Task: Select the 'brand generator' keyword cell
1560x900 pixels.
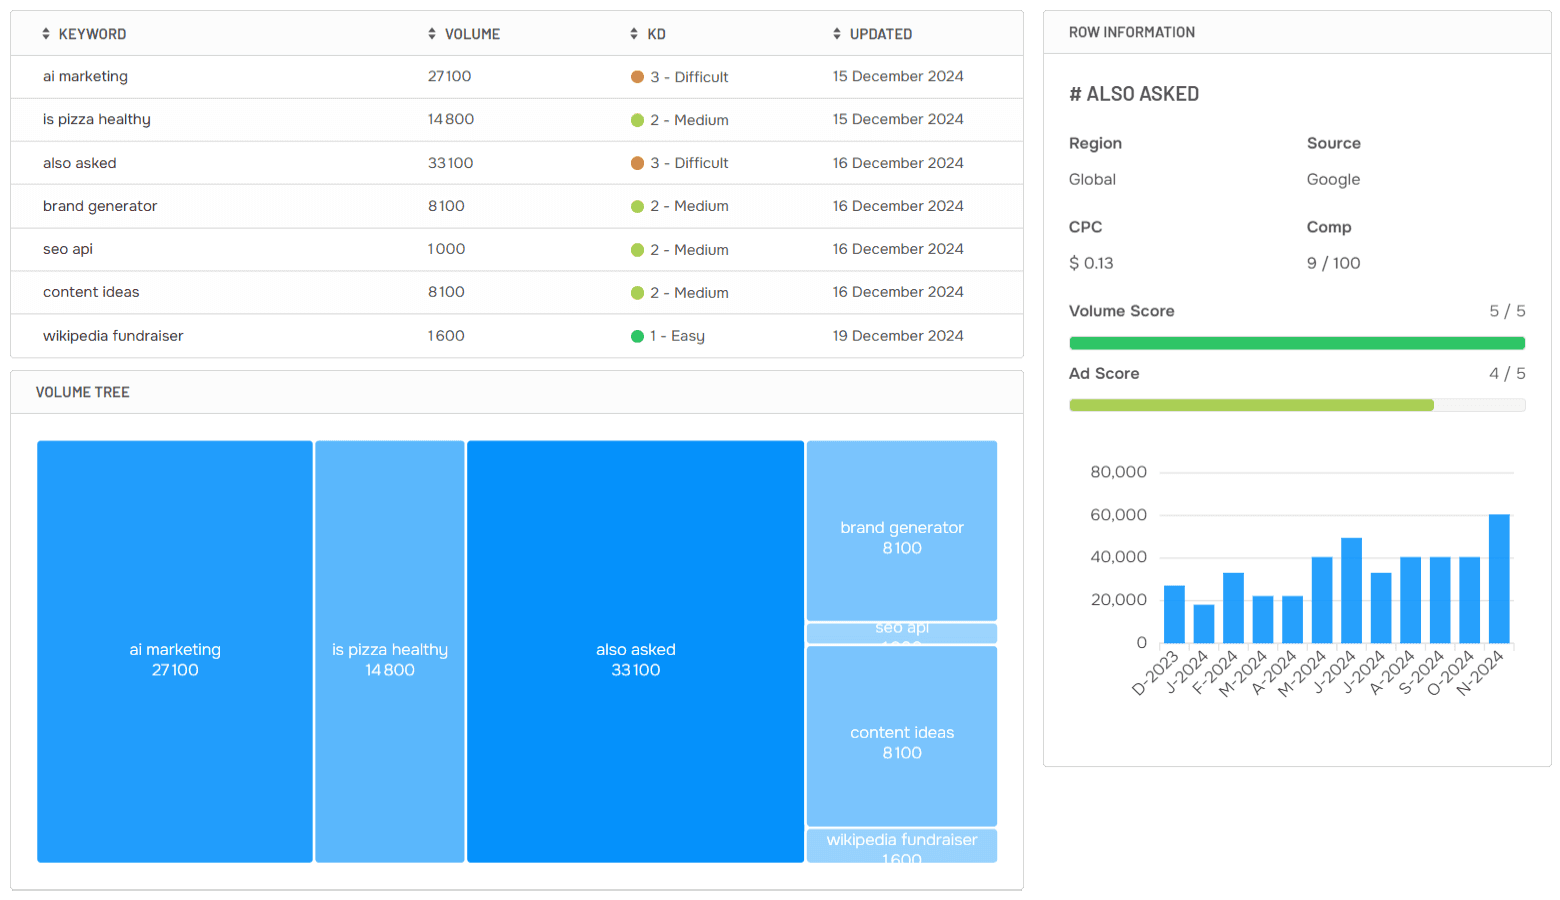Action: click(x=100, y=206)
